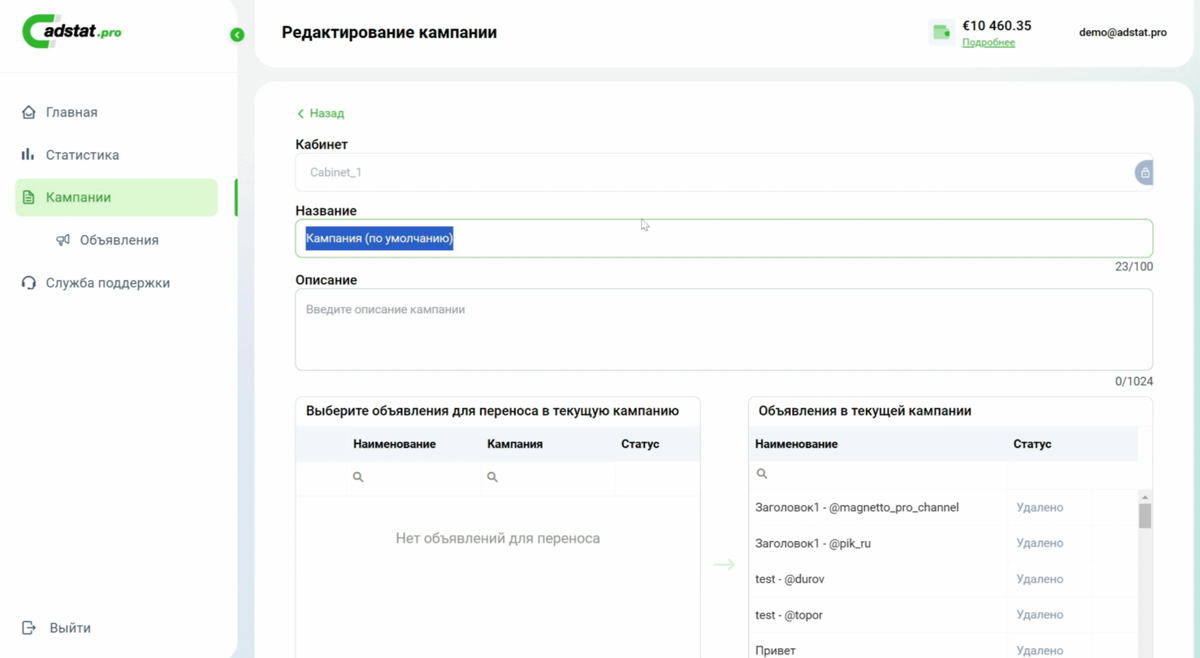Image resolution: width=1200 pixels, height=658 pixels.
Task: Click Выйти to log out
Action: pos(70,628)
